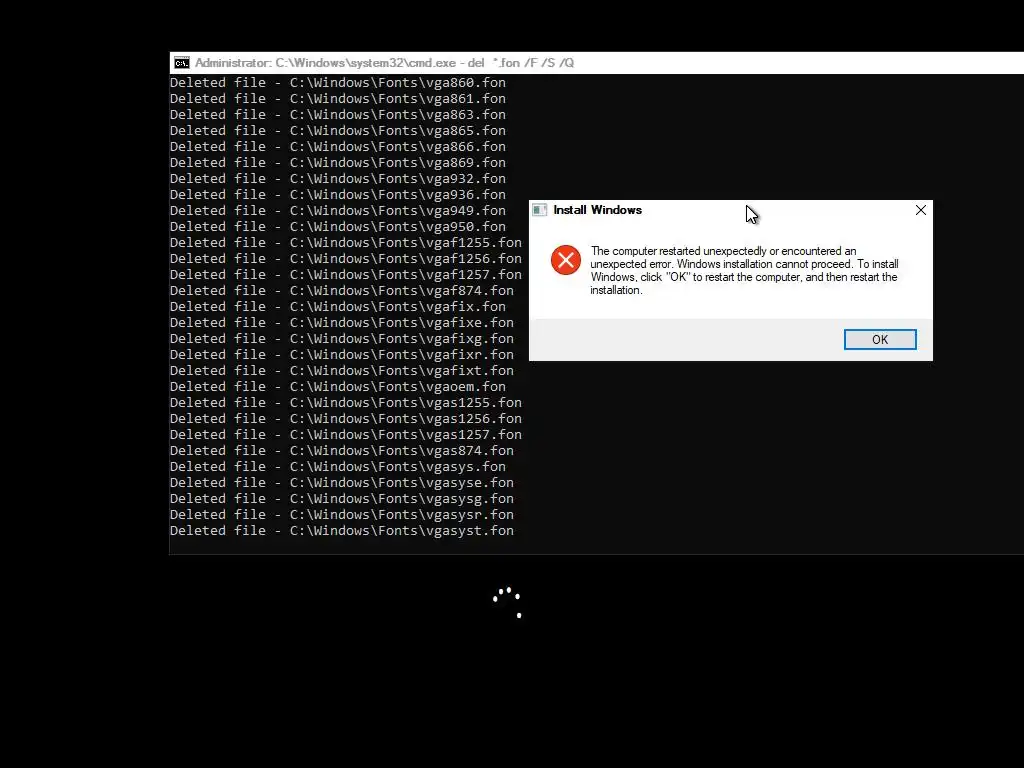The width and height of the screenshot is (1024, 768).
Task: Click the Install Windows dialog title text
Action: pos(597,210)
